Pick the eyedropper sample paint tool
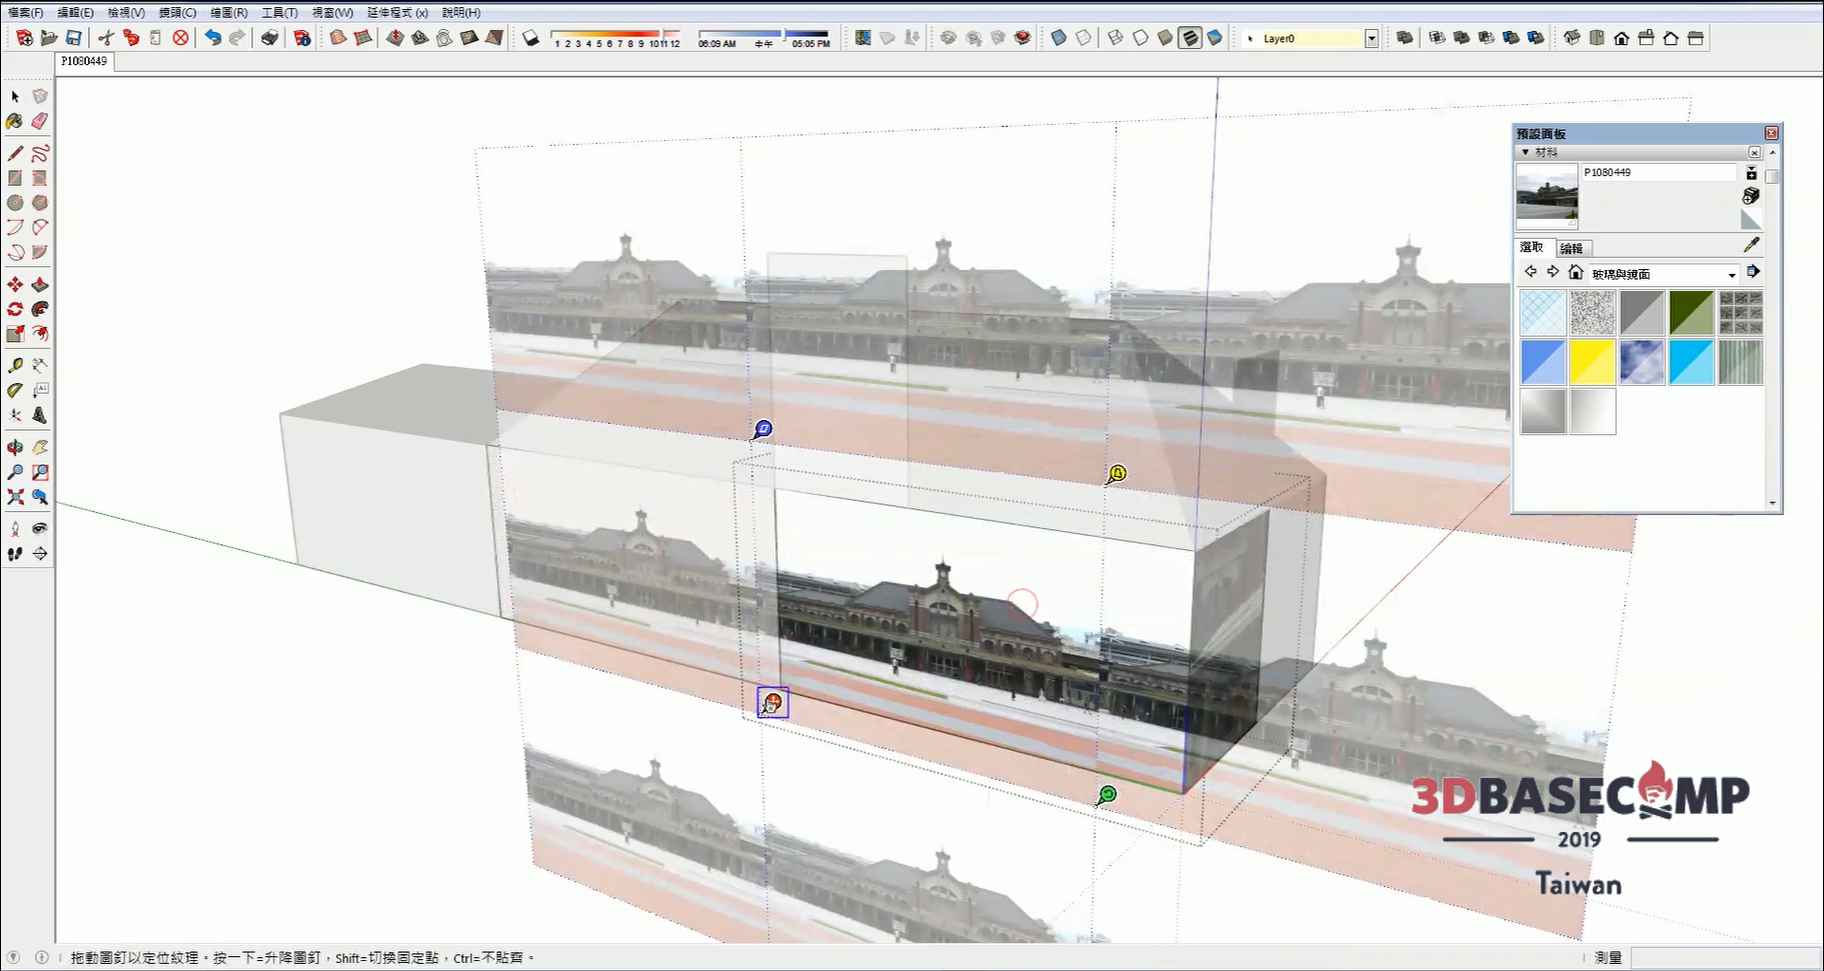 pos(1751,245)
